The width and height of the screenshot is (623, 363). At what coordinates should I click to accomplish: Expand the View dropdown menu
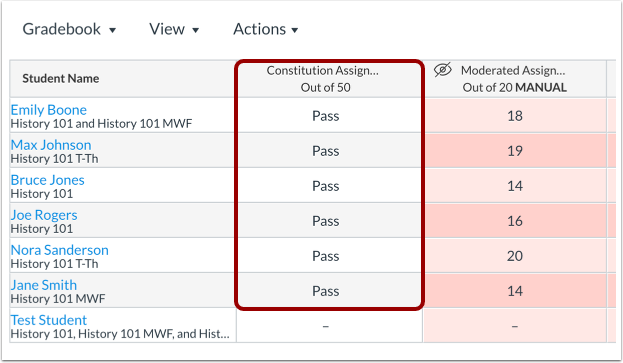click(174, 29)
